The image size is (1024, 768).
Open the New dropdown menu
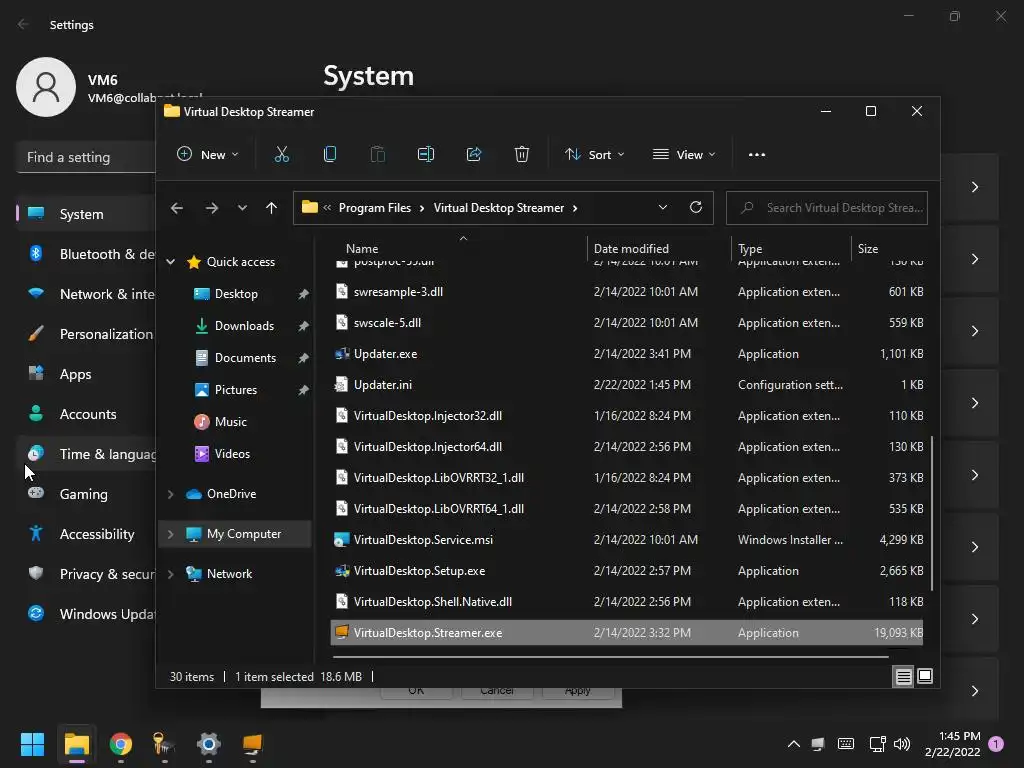tap(208, 155)
